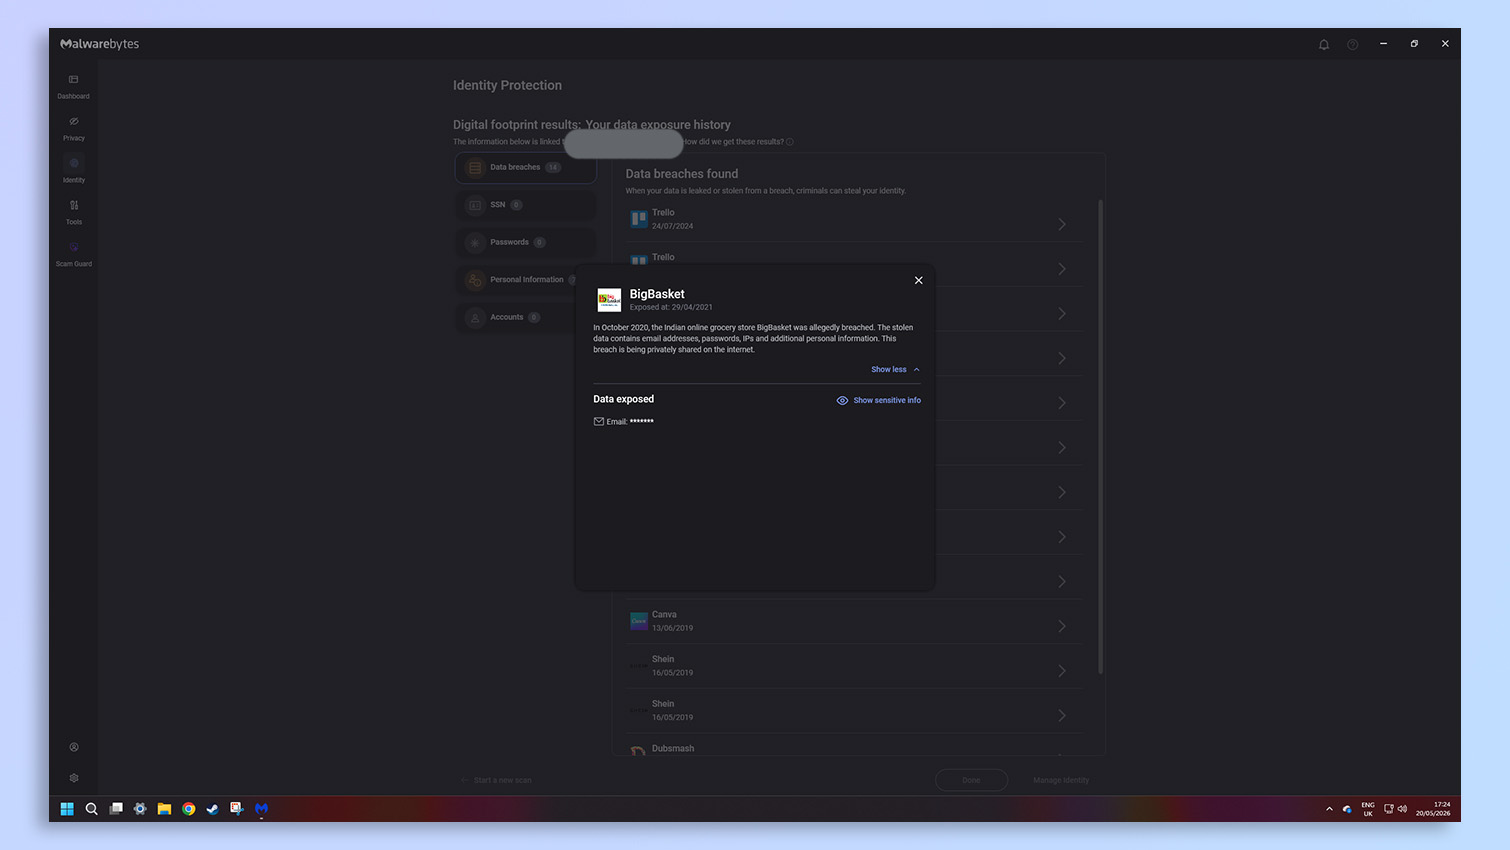Click Manage identity link
The height and width of the screenshot is (850, 1510).
(1061, 780)
